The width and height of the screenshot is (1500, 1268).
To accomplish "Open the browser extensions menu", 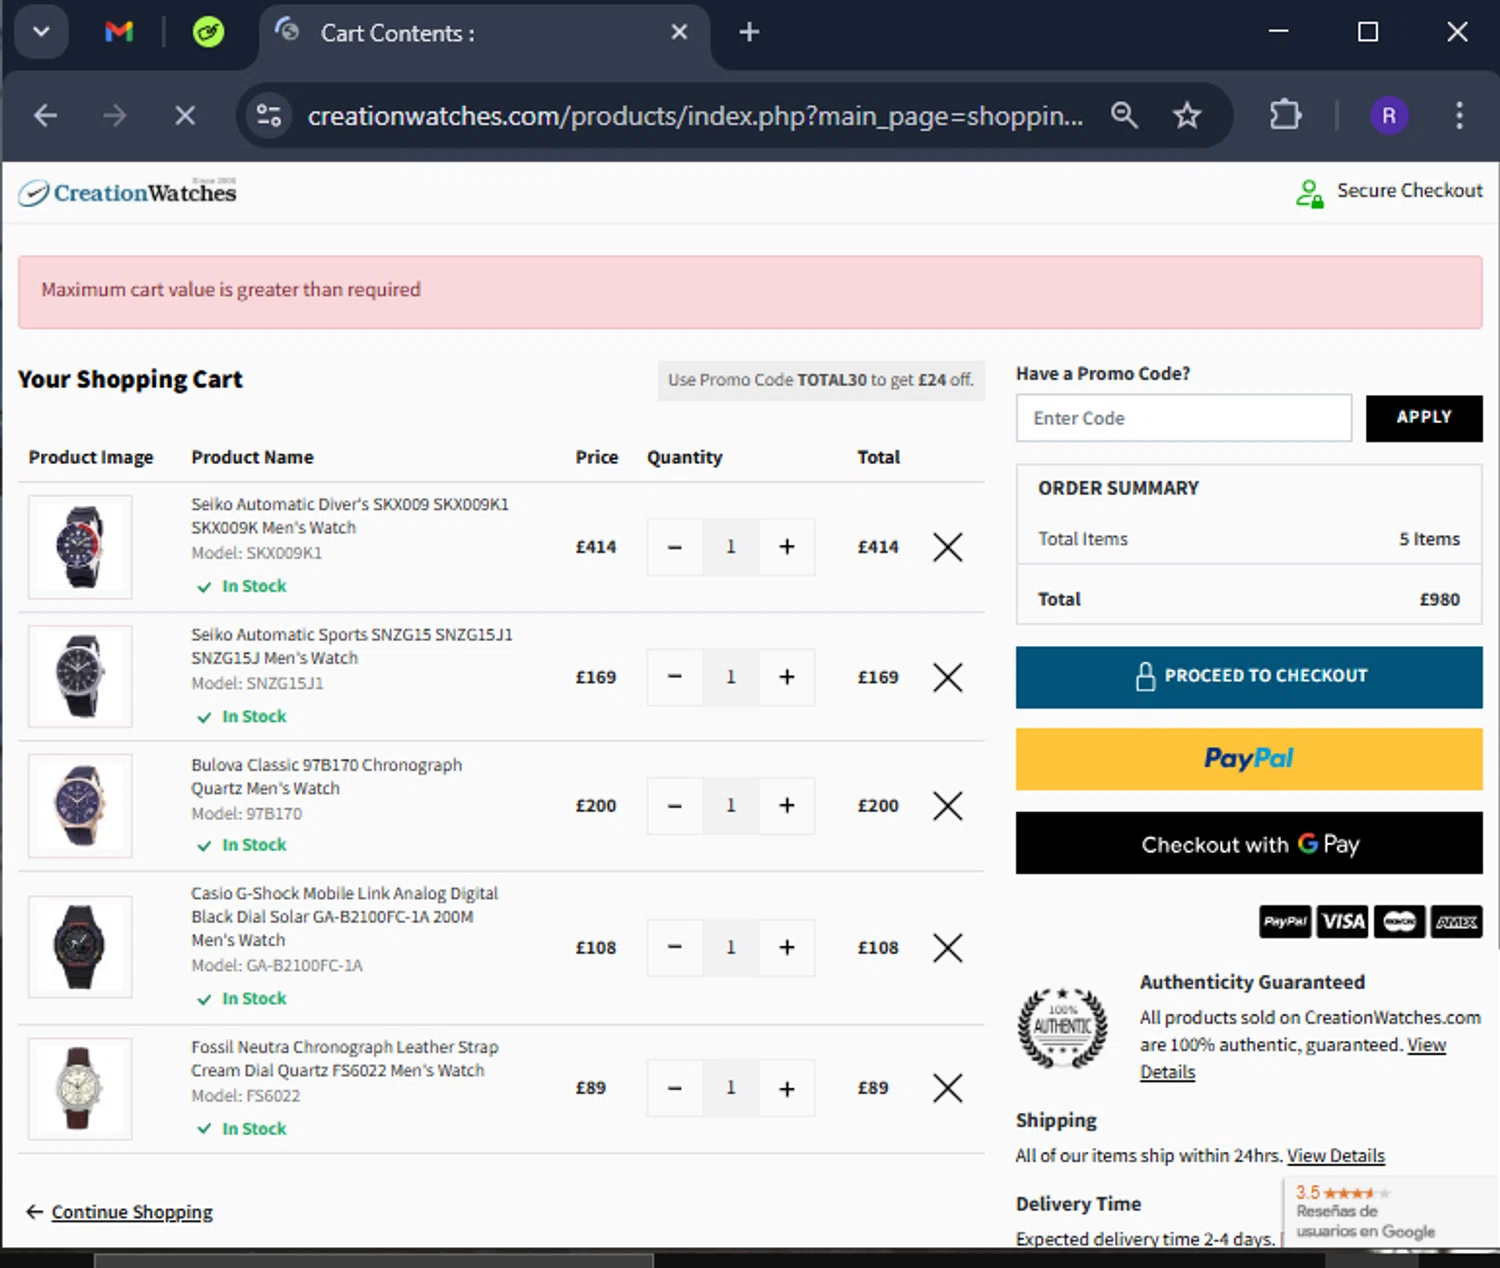I will click(1285, 116).
